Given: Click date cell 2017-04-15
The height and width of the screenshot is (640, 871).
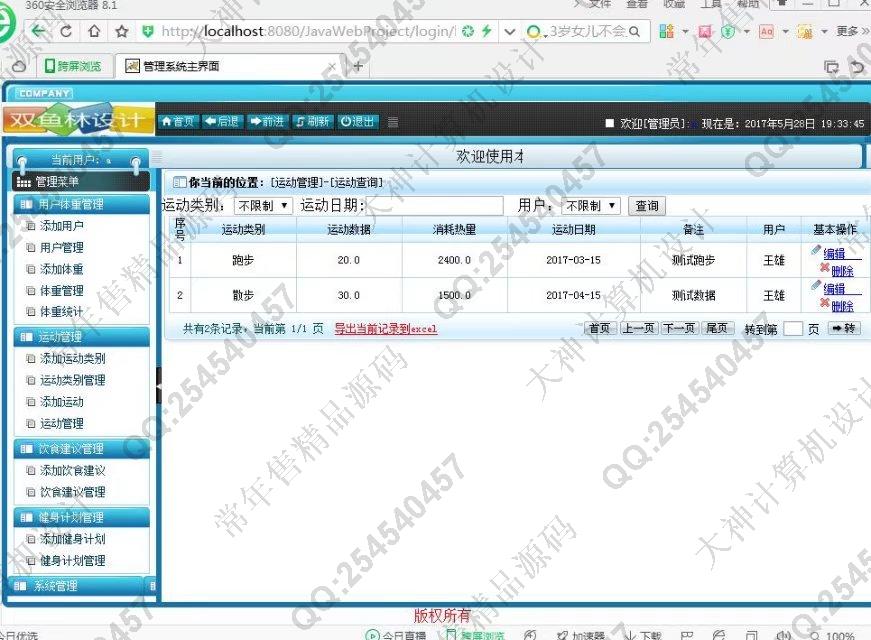Looking at the screenshot, I should click(x=573, y=295).
